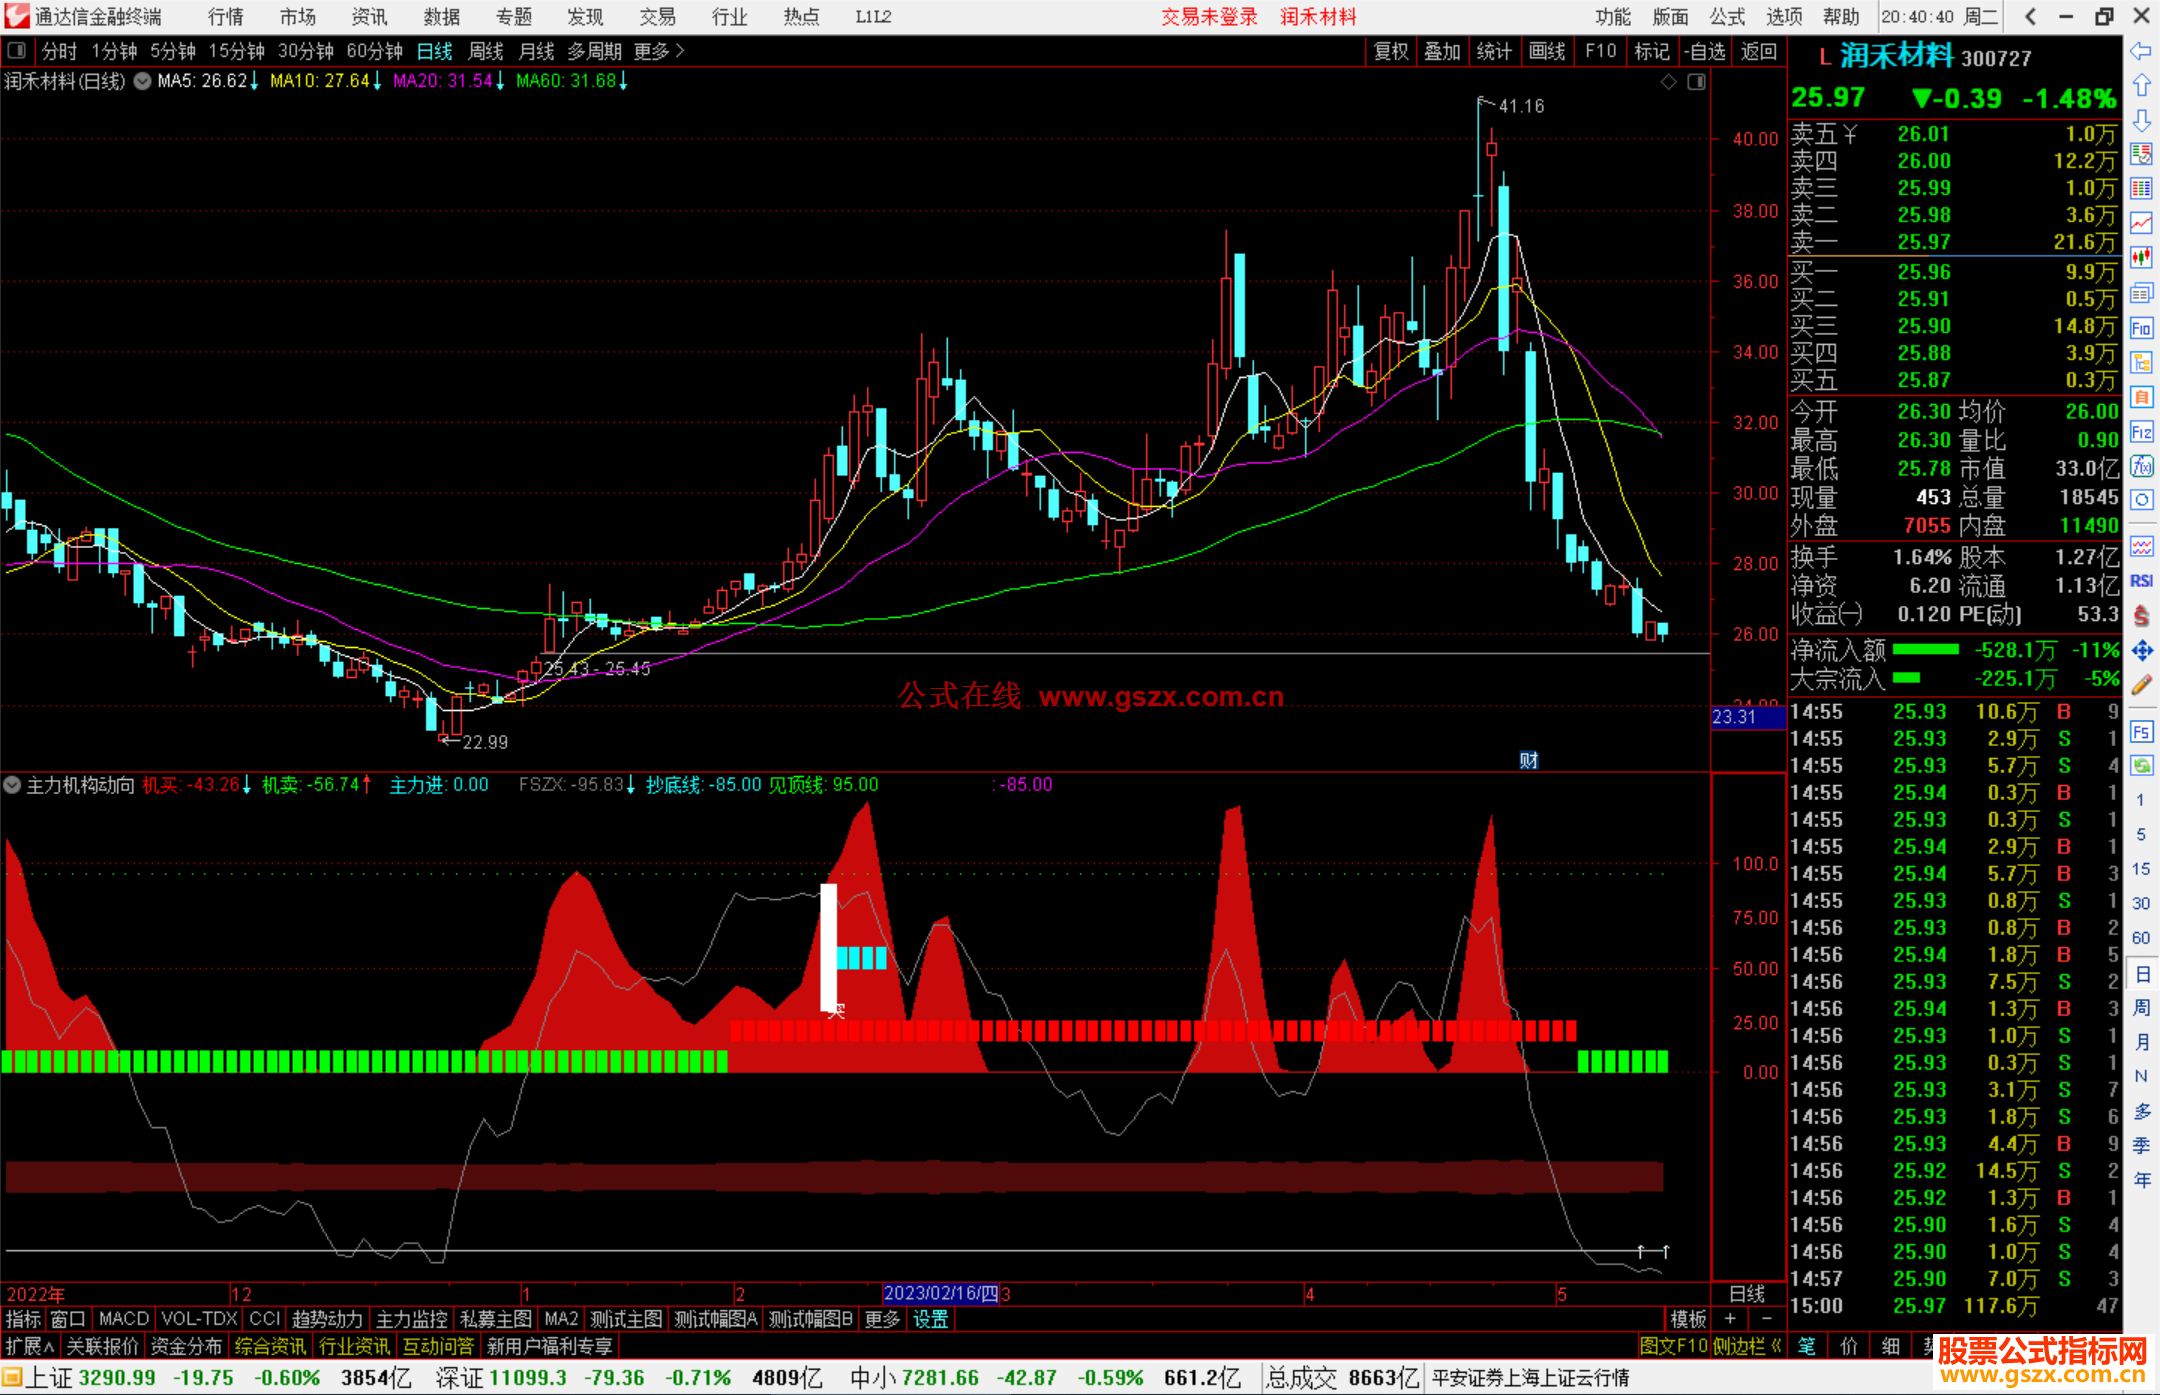This screenshot has height=1395, width=2160.
Task: Switch to the MACD indicator tab
Action: [124, 1319]
